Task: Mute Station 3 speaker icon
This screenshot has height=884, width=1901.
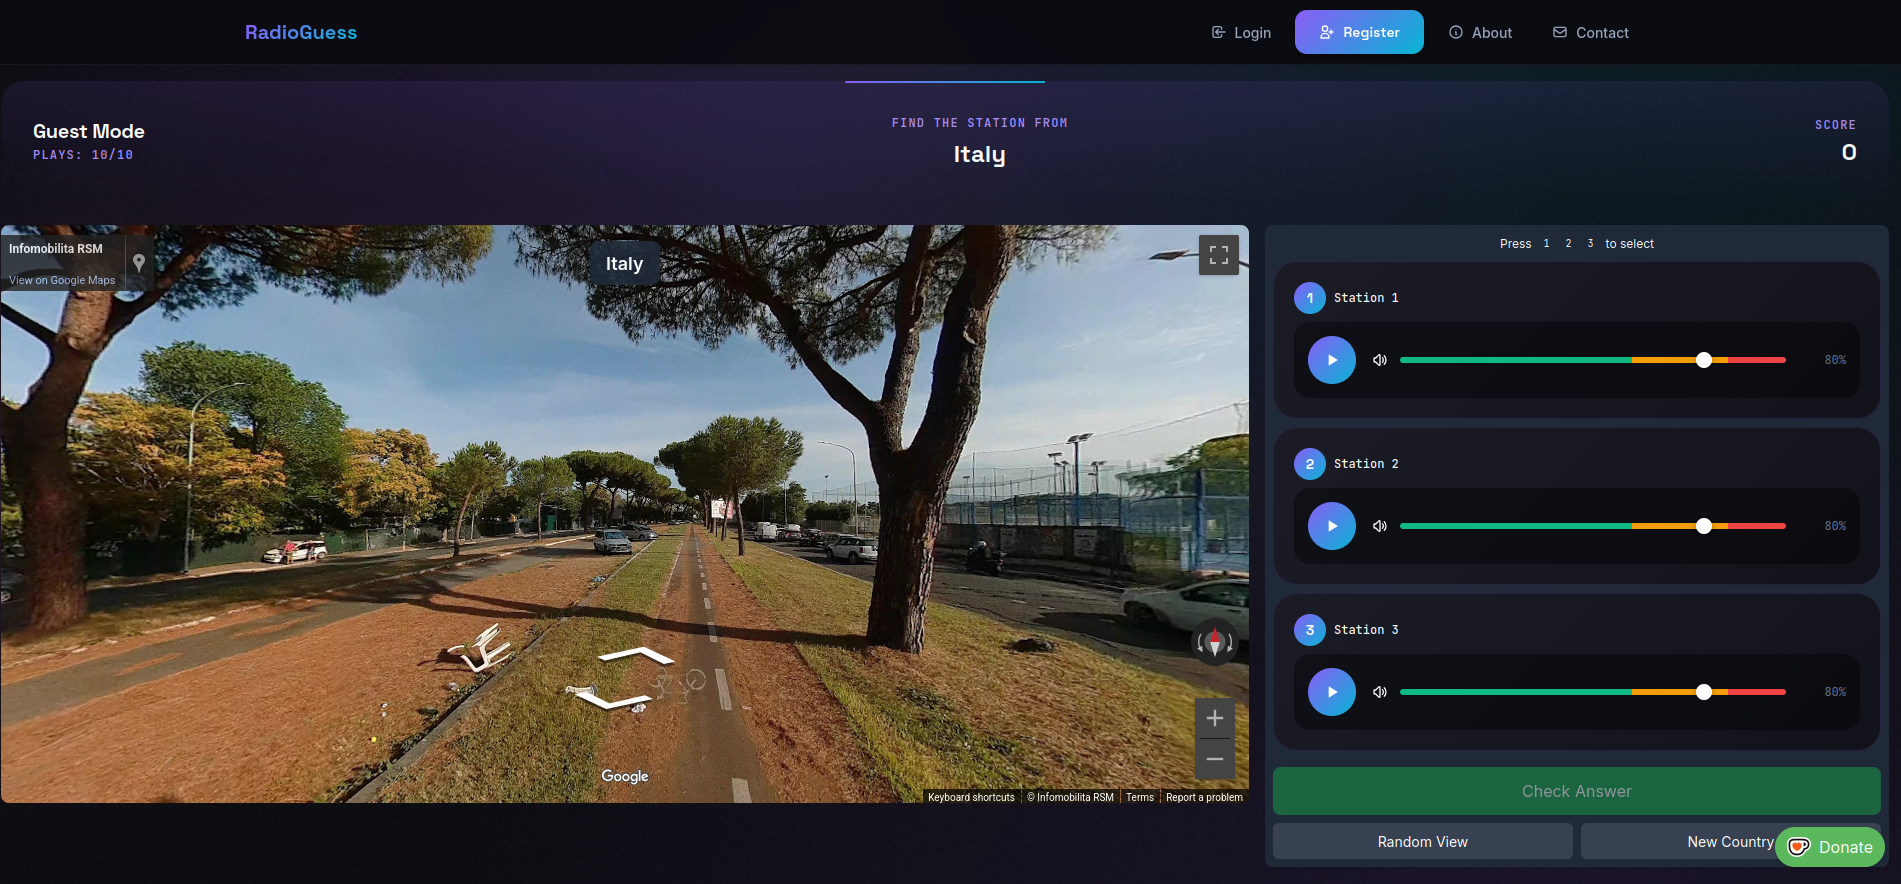Action: click(x=1380, y=692)
